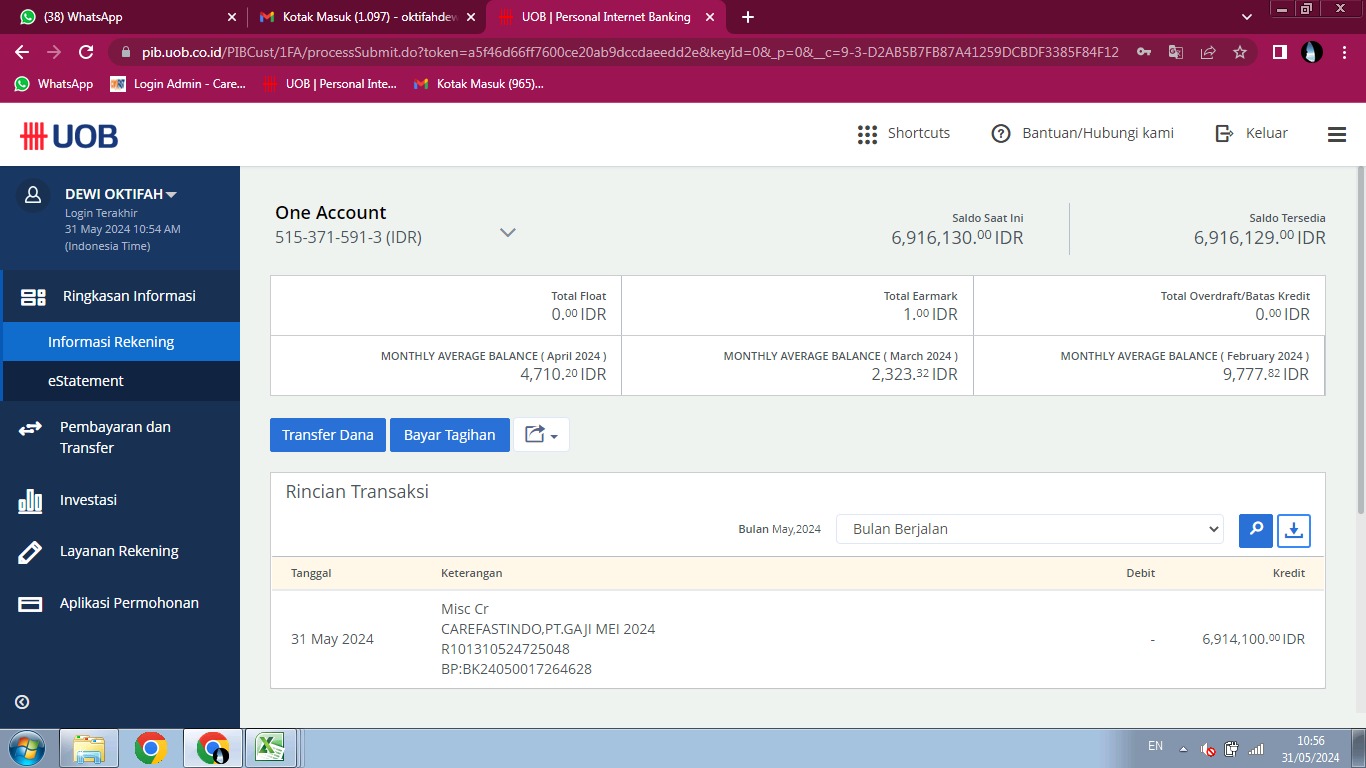Image resolution: width=1366 pixels, height=768 pixels.
Task: Open Pembayaran dan Transfer menu
Action: (x=120, y=437)
